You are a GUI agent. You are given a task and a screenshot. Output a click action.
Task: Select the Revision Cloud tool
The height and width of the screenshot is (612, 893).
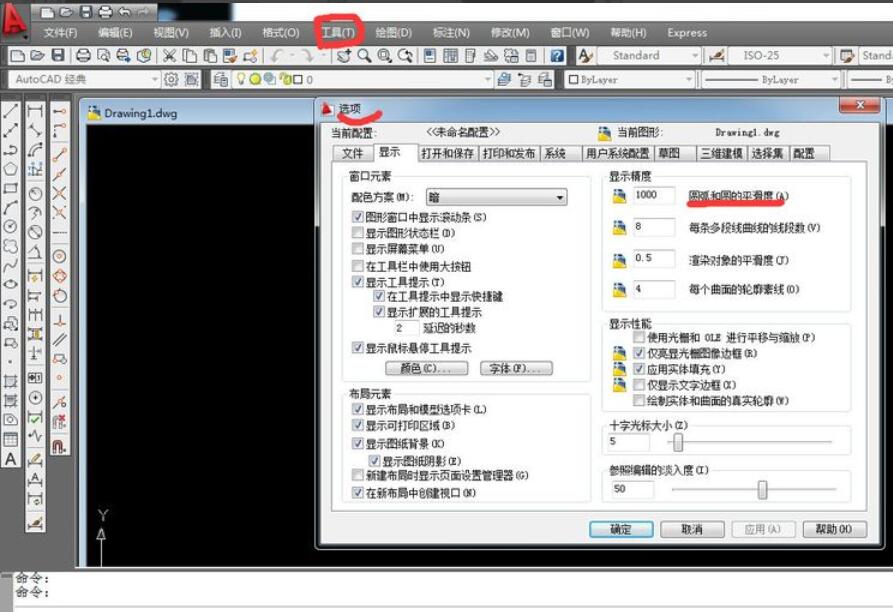10,247
